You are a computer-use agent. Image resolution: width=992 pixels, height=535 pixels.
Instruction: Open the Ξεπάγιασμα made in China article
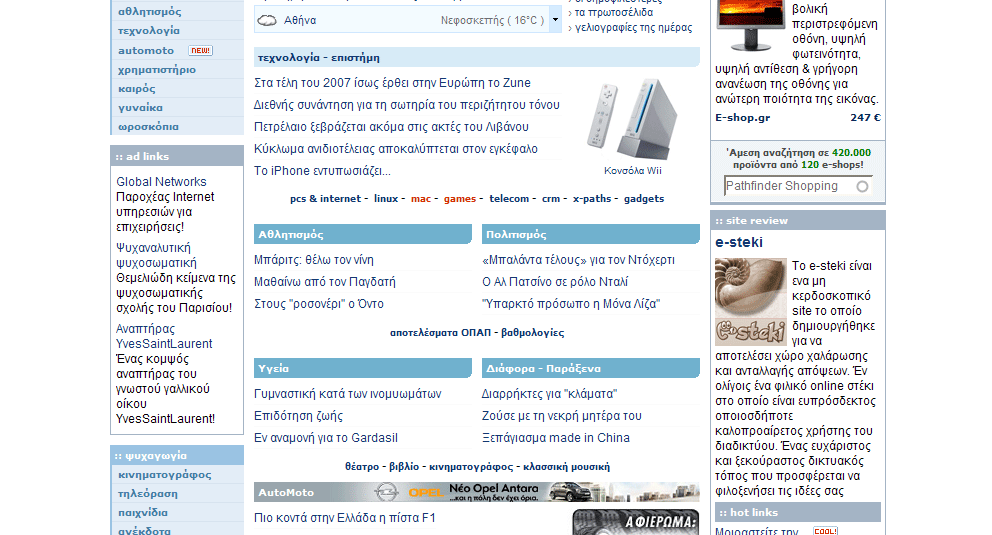(x=556, y=438)
